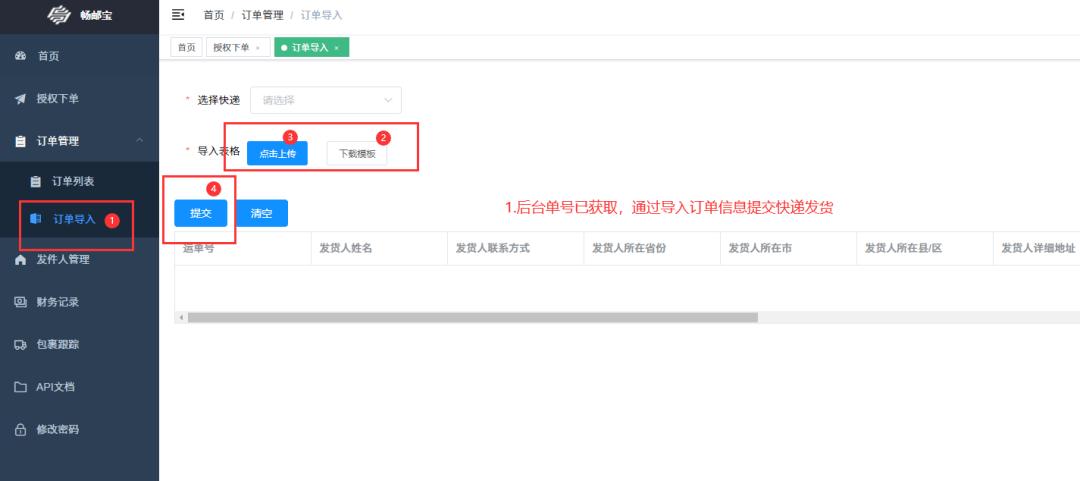Close the 授权下单 tab
The height and width of the screenshot is (481, 1080).
[x=258, y=48]
